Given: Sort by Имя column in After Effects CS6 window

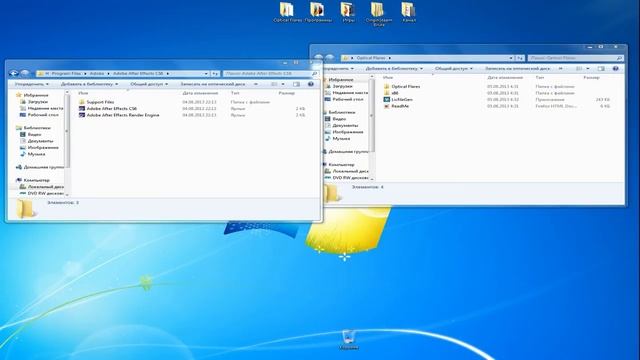Looking at the screenshot, I should click(x=83, y=93).
